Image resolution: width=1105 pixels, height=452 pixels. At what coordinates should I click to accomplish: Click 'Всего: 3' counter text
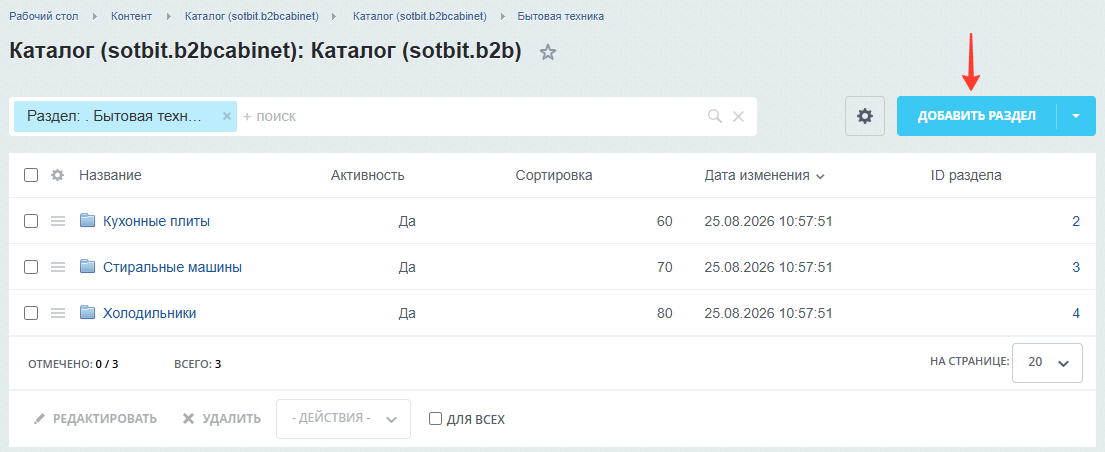[x=197, y=364]
